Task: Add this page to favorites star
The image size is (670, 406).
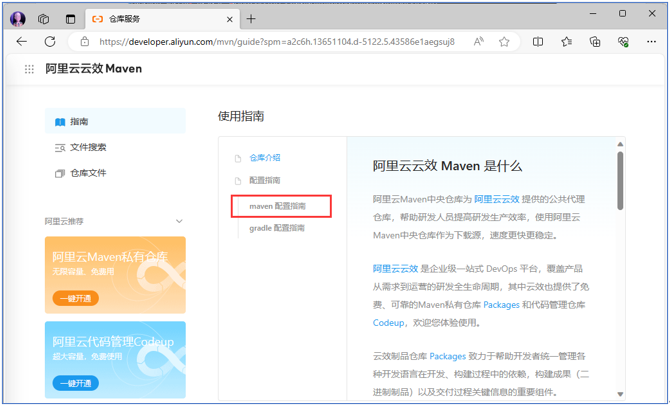Action: tap(504, 41)
